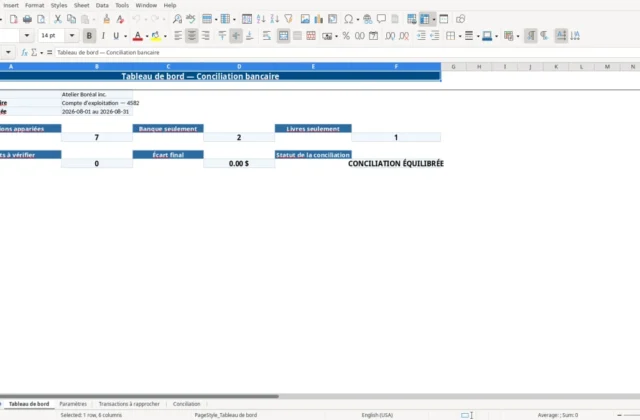The height and width of the screenshot is (420, 640).
Task: Select cell with CONCILIATION ÉQUILIBRÉE
Action: coord(396,164)
